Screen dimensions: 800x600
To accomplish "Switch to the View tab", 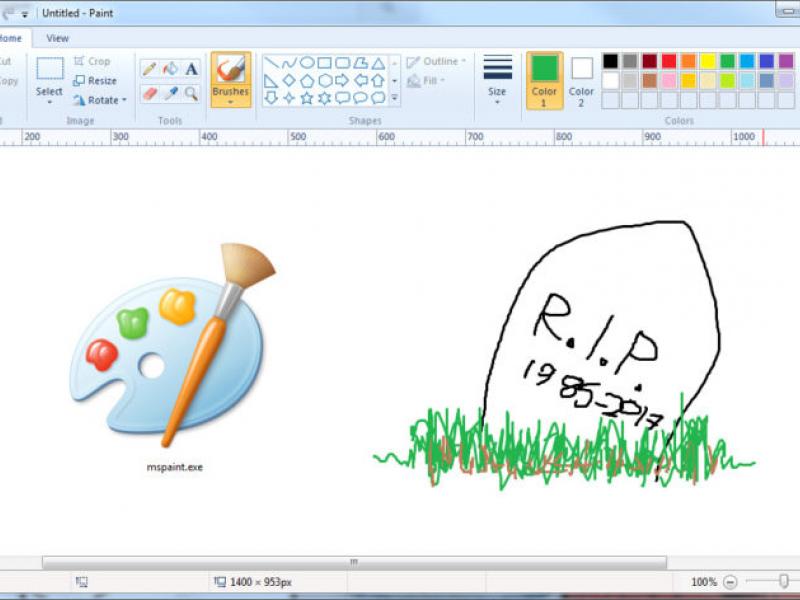I will click(57, 38).
